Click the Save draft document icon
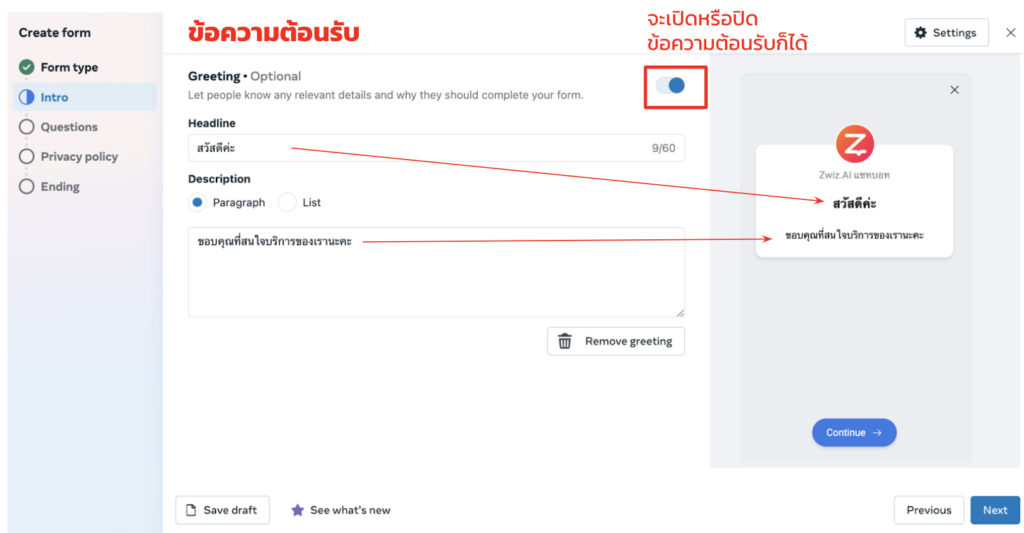The image size is (1024, 533). coord(191,510)
